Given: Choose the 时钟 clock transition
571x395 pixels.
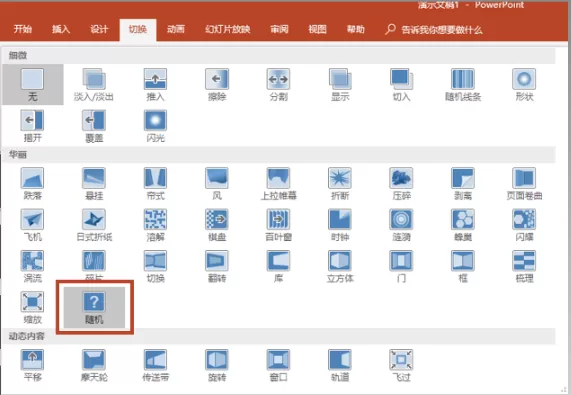Looking at the screenshot, I should click(x=340, y=225).
